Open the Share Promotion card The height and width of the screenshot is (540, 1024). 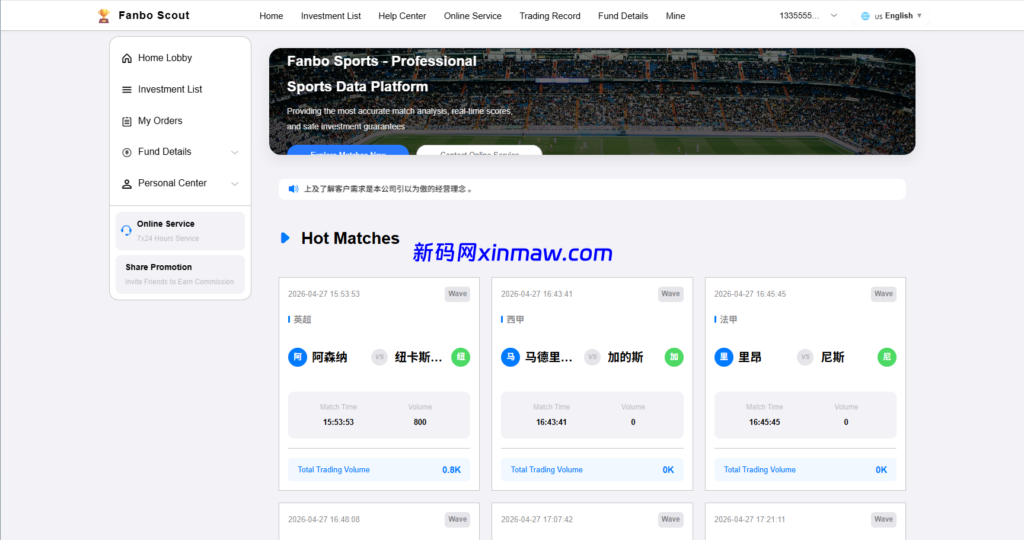180,274
